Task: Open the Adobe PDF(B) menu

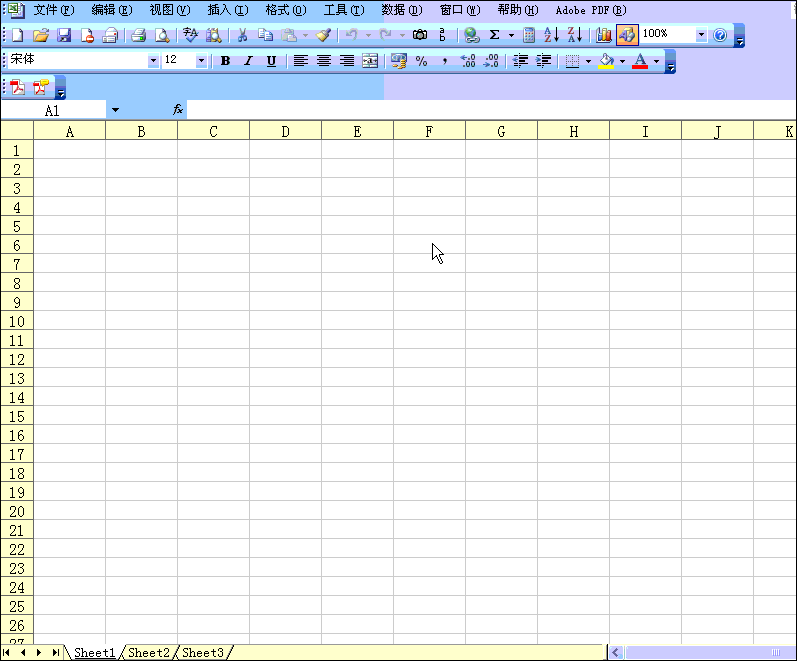Action: pyautogui.click(x=591, y=10)
